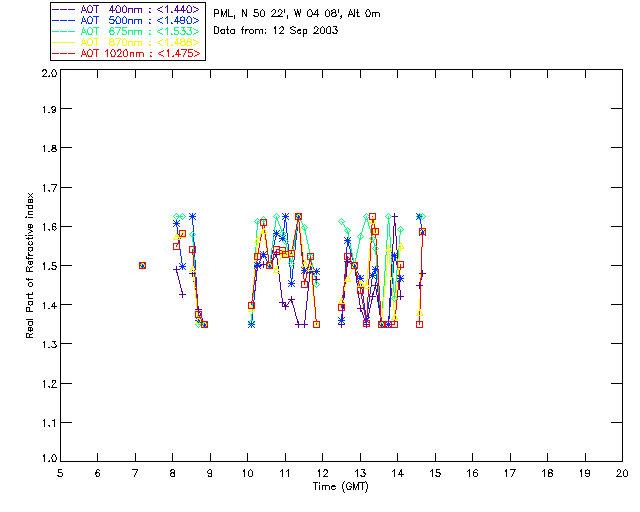Click the 1.5 tick label on y-axis
This screenshot has width=640, height=512.
[46, 266]
